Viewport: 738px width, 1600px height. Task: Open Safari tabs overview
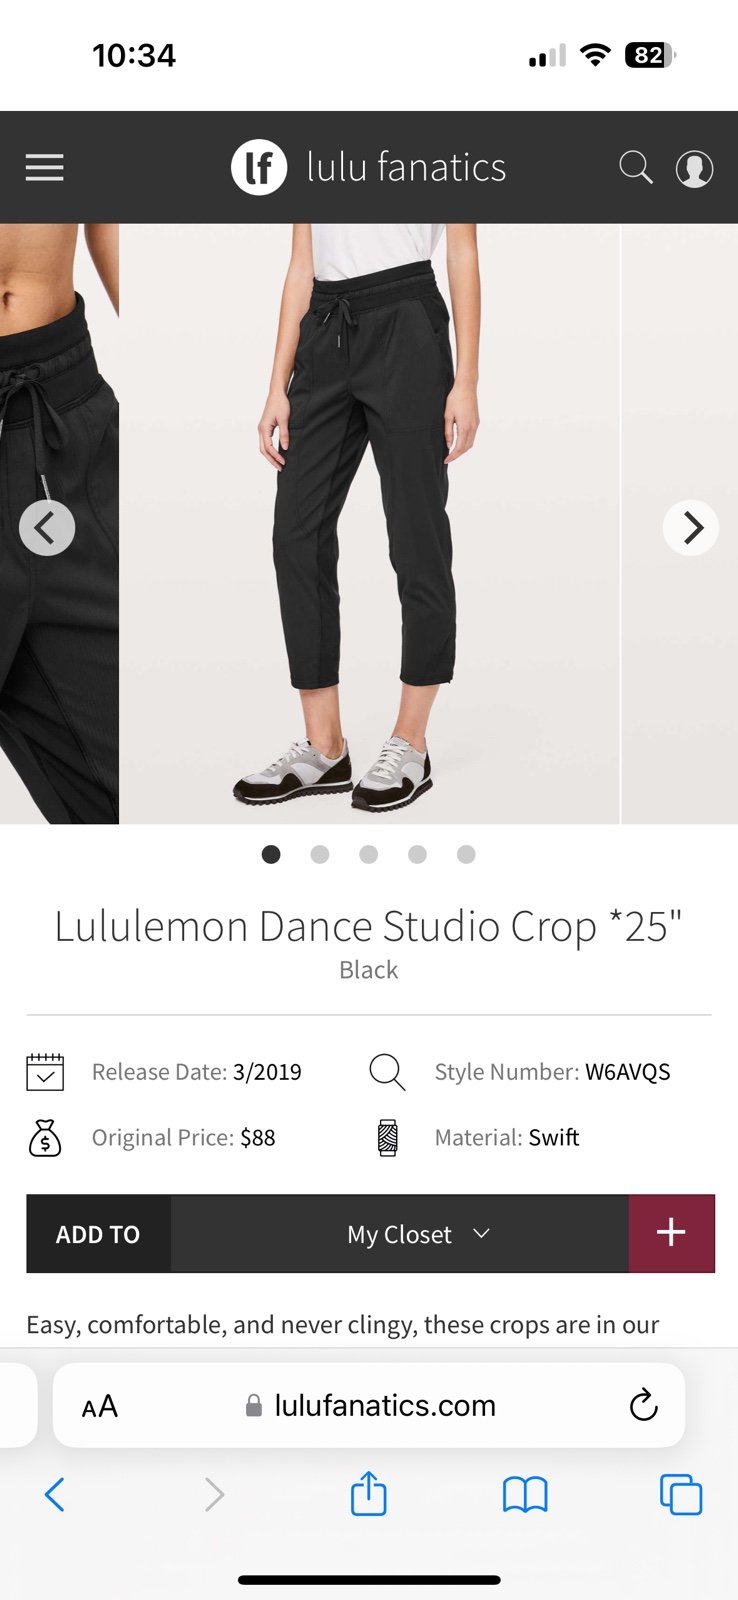(681, 1495)
